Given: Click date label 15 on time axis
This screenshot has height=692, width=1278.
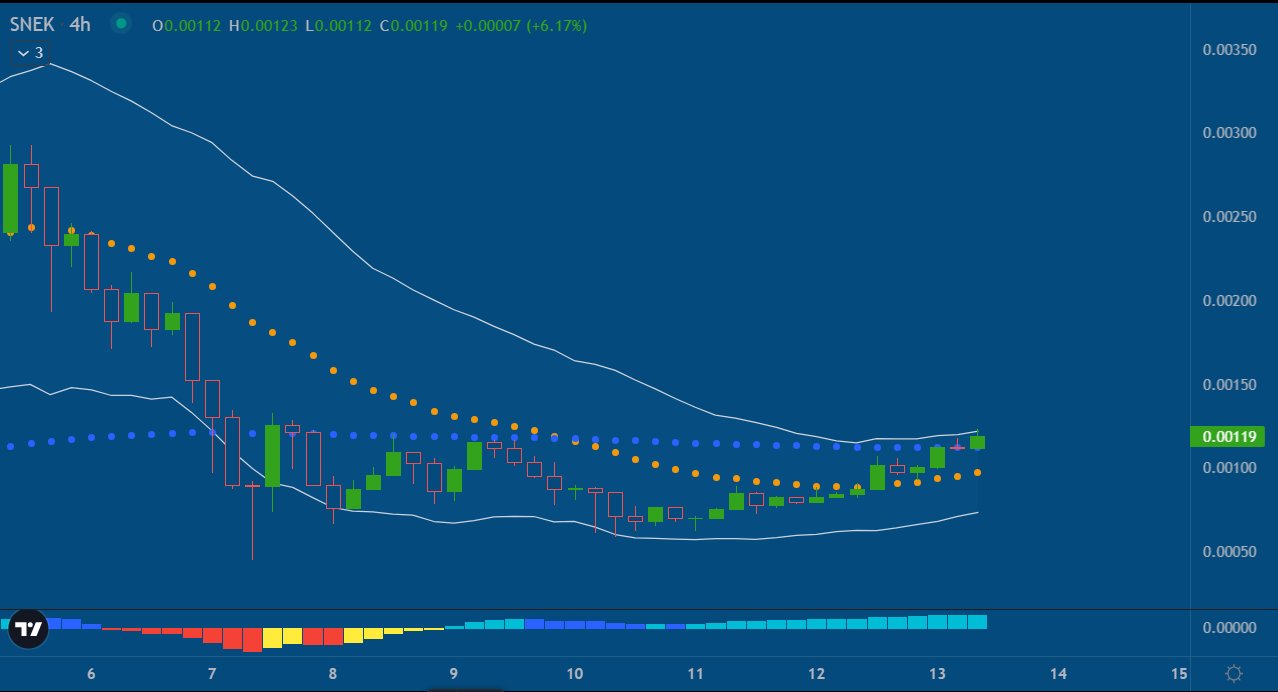Looking at the screenshot, I should tap(1179, 673).
